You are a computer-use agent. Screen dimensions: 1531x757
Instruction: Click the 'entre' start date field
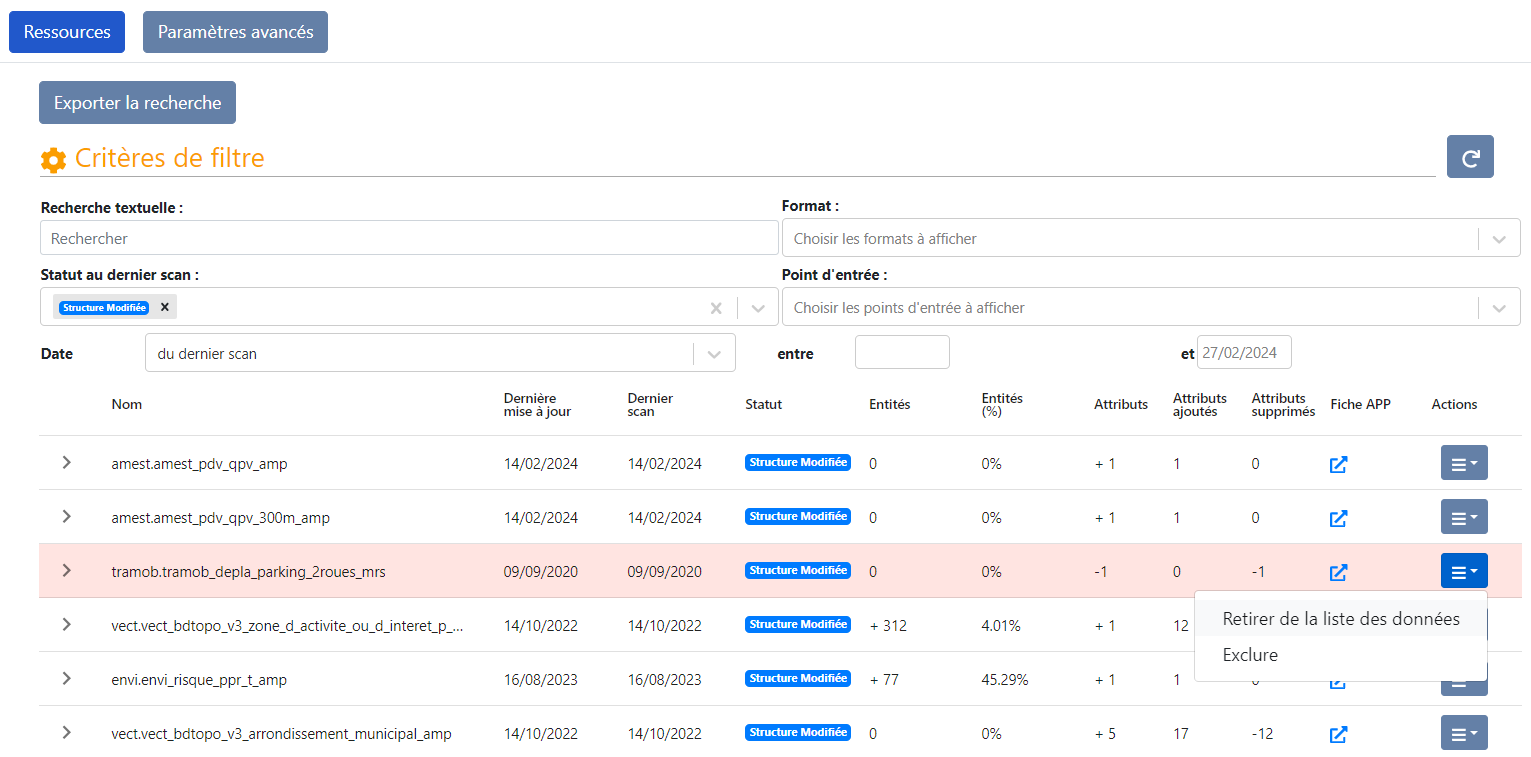coord(902,352)
